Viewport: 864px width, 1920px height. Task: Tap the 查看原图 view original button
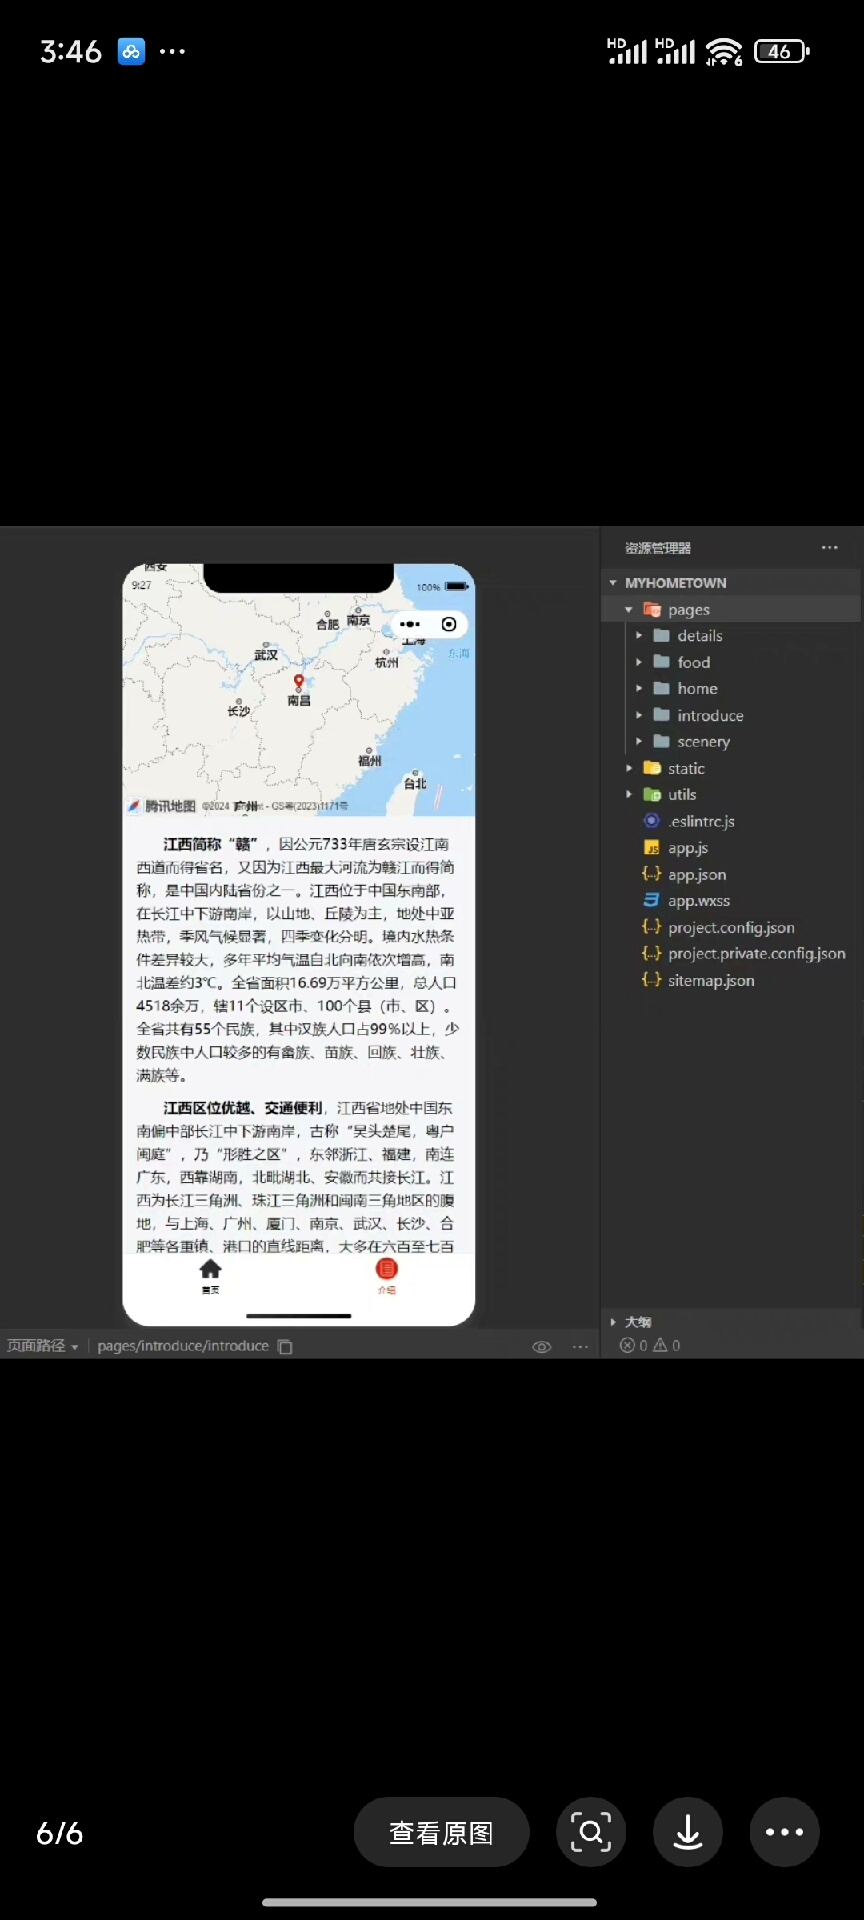[x=441, y=1832]
